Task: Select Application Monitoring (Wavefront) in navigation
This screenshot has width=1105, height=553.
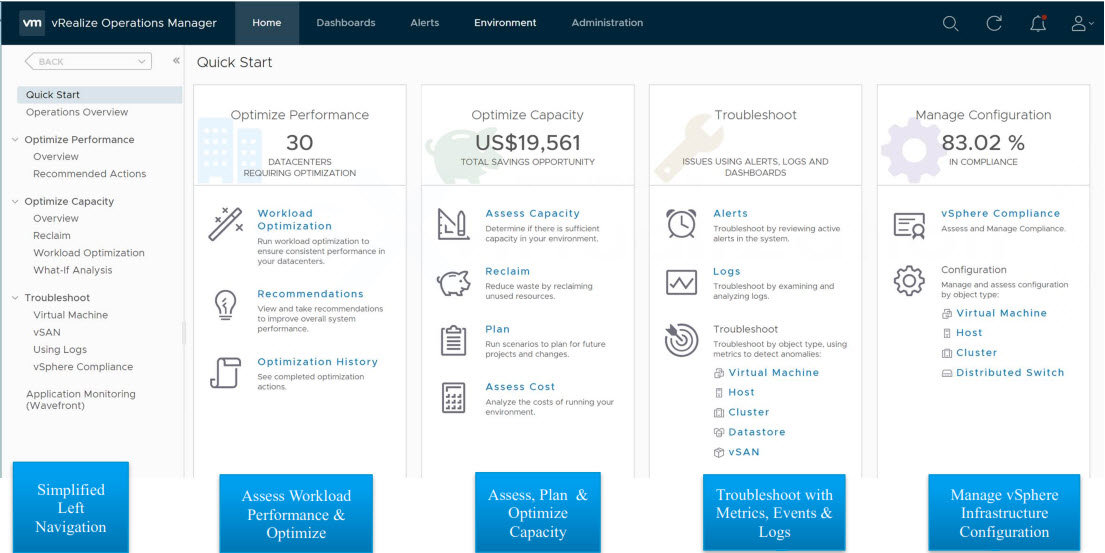Action: tap(81, 400)
